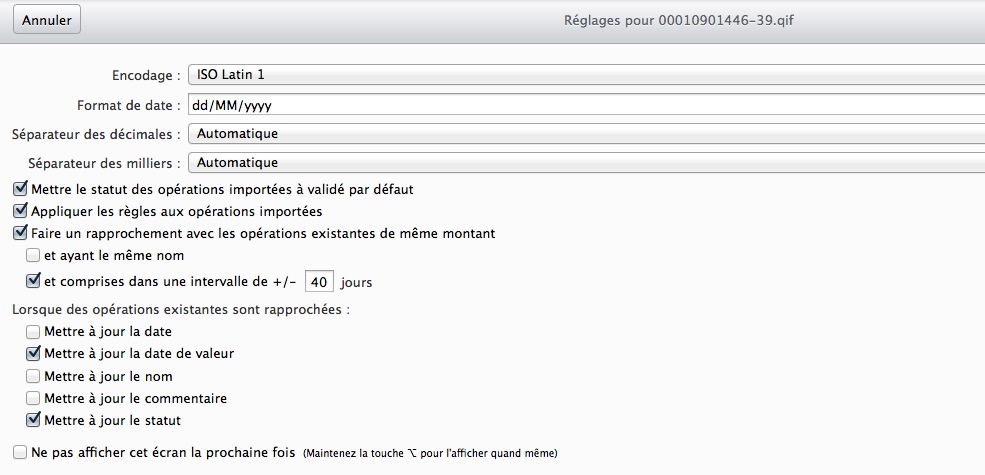Image resolution: width=985 pixels, height=475 pixels.
Task: Toggle 'Faire un rapprochement avec les opérations existantes'
Action: click(20, 234)
